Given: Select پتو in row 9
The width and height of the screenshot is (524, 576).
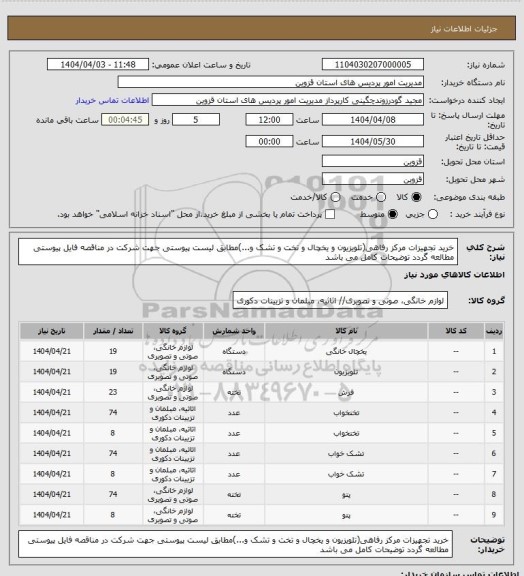Looking at the screenshot, I should pos(346,515).
